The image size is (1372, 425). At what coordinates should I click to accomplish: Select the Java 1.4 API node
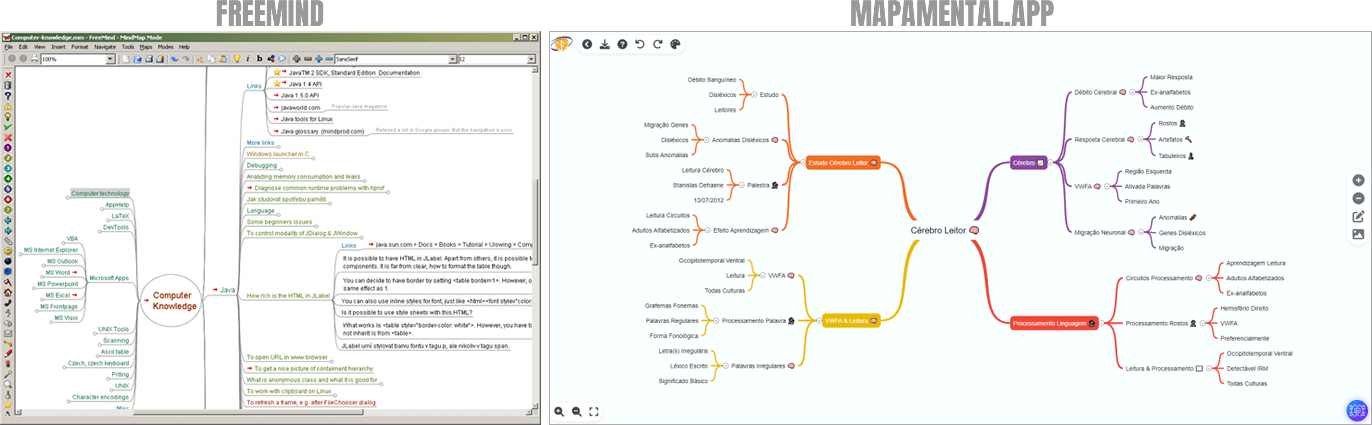[305, 84]
